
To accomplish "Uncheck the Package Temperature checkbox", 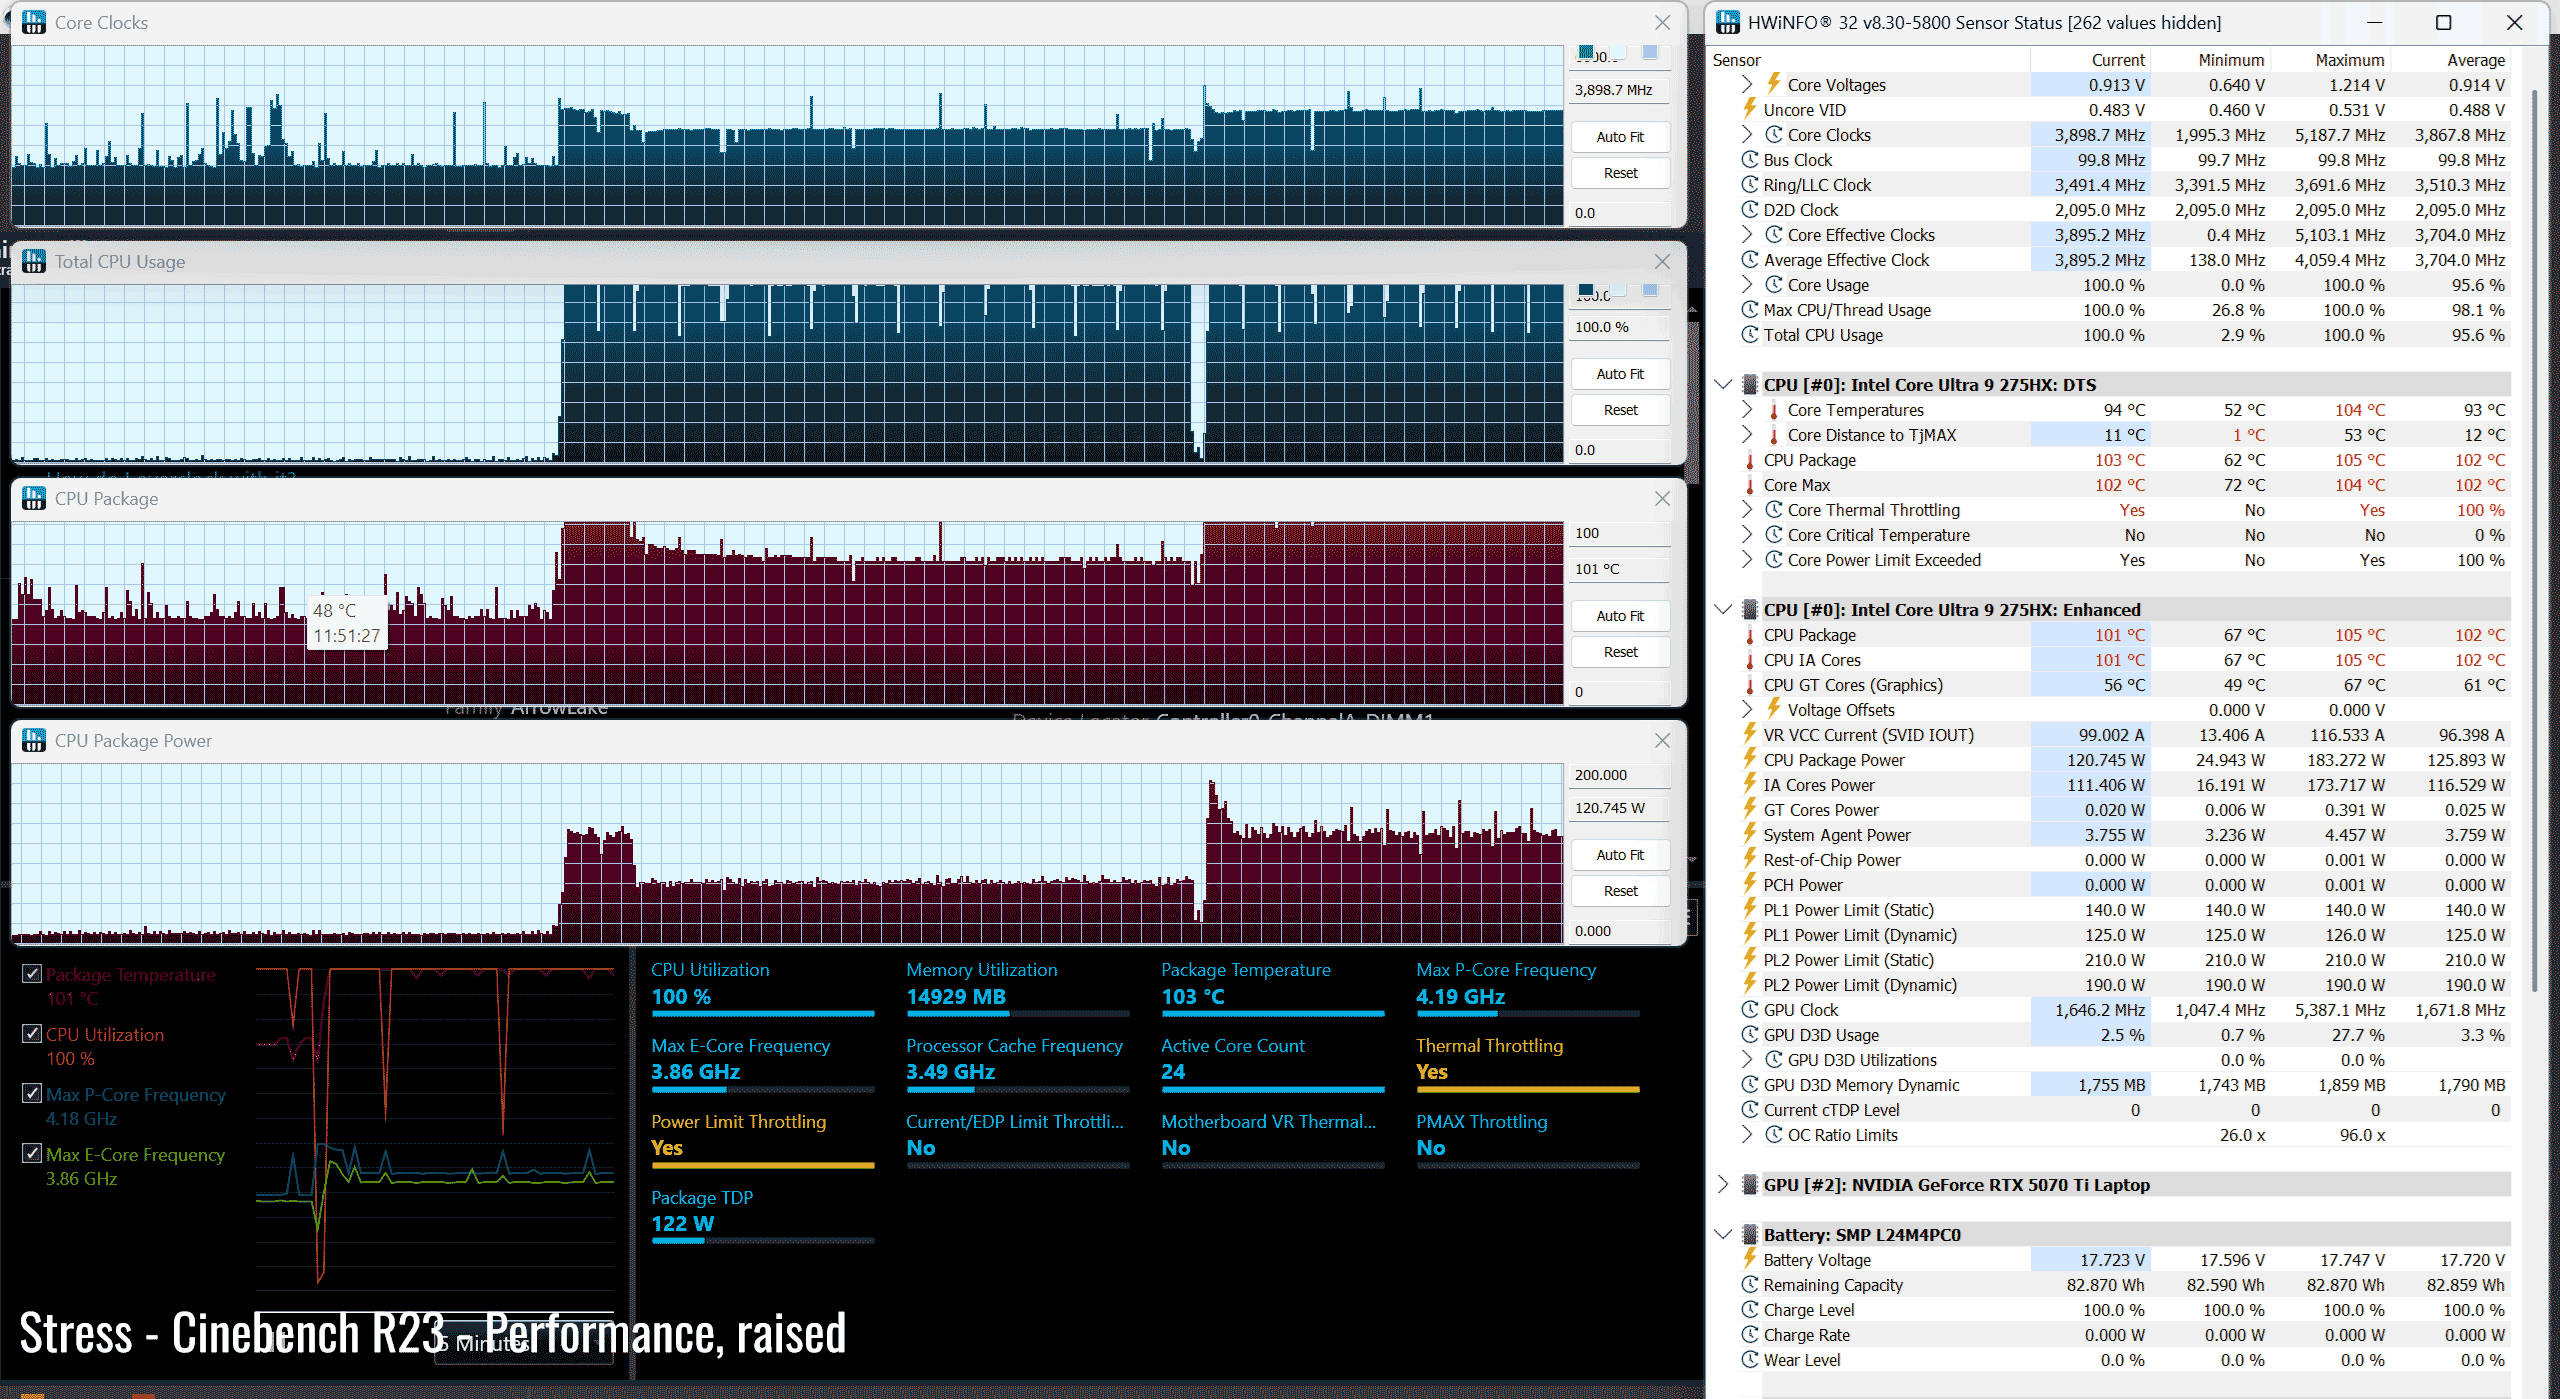I will [32, 974].
